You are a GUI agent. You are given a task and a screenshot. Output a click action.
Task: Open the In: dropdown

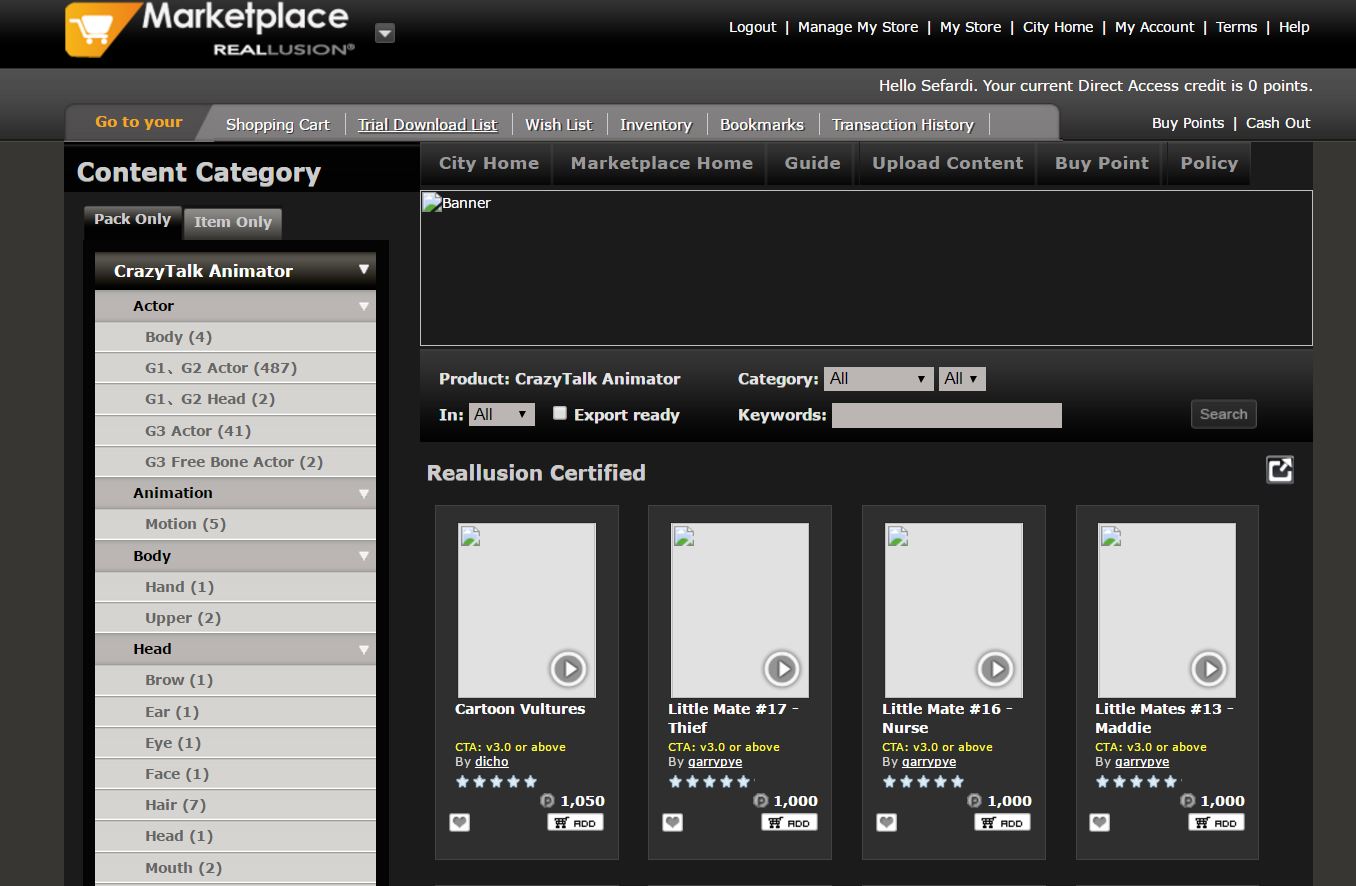[x=502, y=414]
